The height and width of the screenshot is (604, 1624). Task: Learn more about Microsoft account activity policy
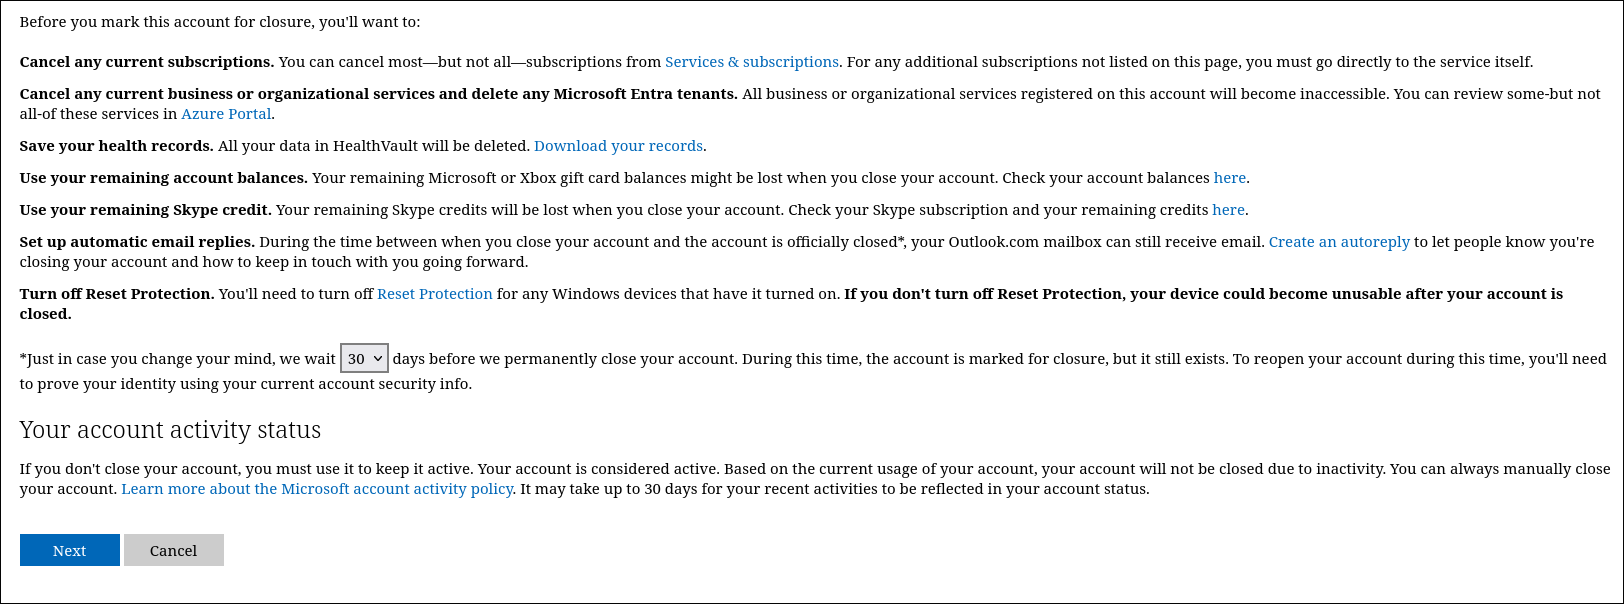(317, 489)
